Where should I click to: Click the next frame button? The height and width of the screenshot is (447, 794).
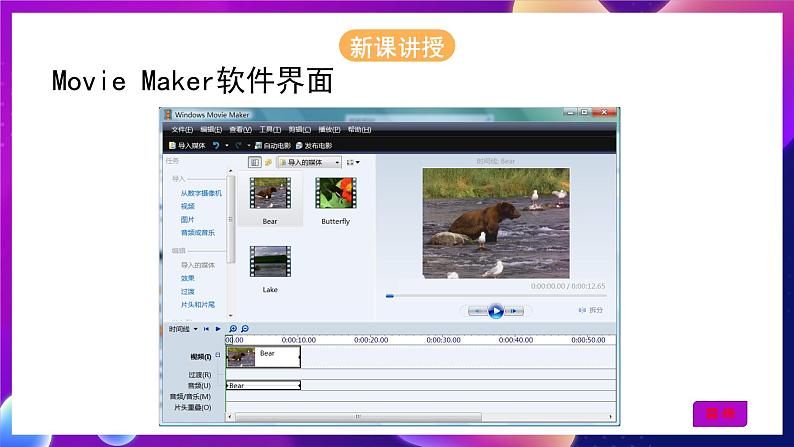coord(513,311)
